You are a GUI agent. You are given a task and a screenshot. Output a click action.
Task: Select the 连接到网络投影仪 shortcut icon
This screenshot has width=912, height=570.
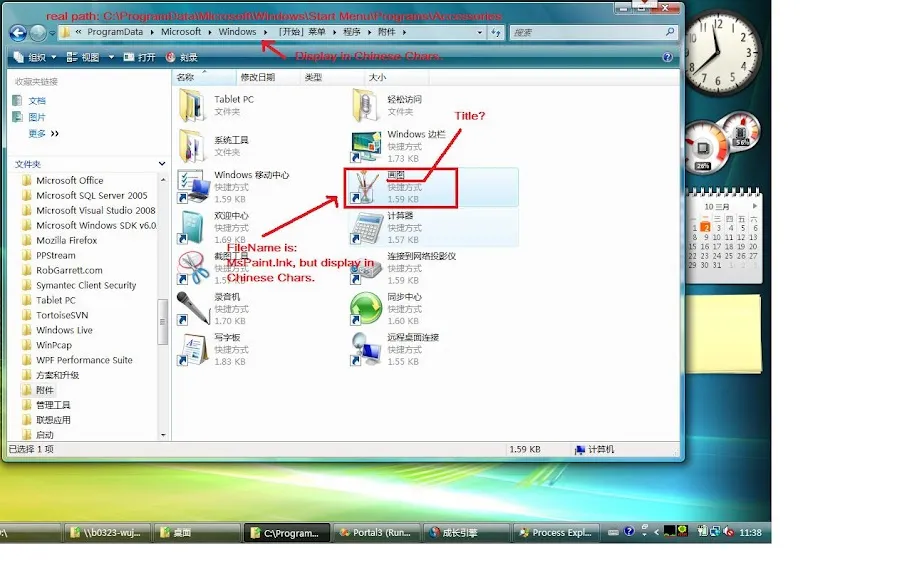366,271
